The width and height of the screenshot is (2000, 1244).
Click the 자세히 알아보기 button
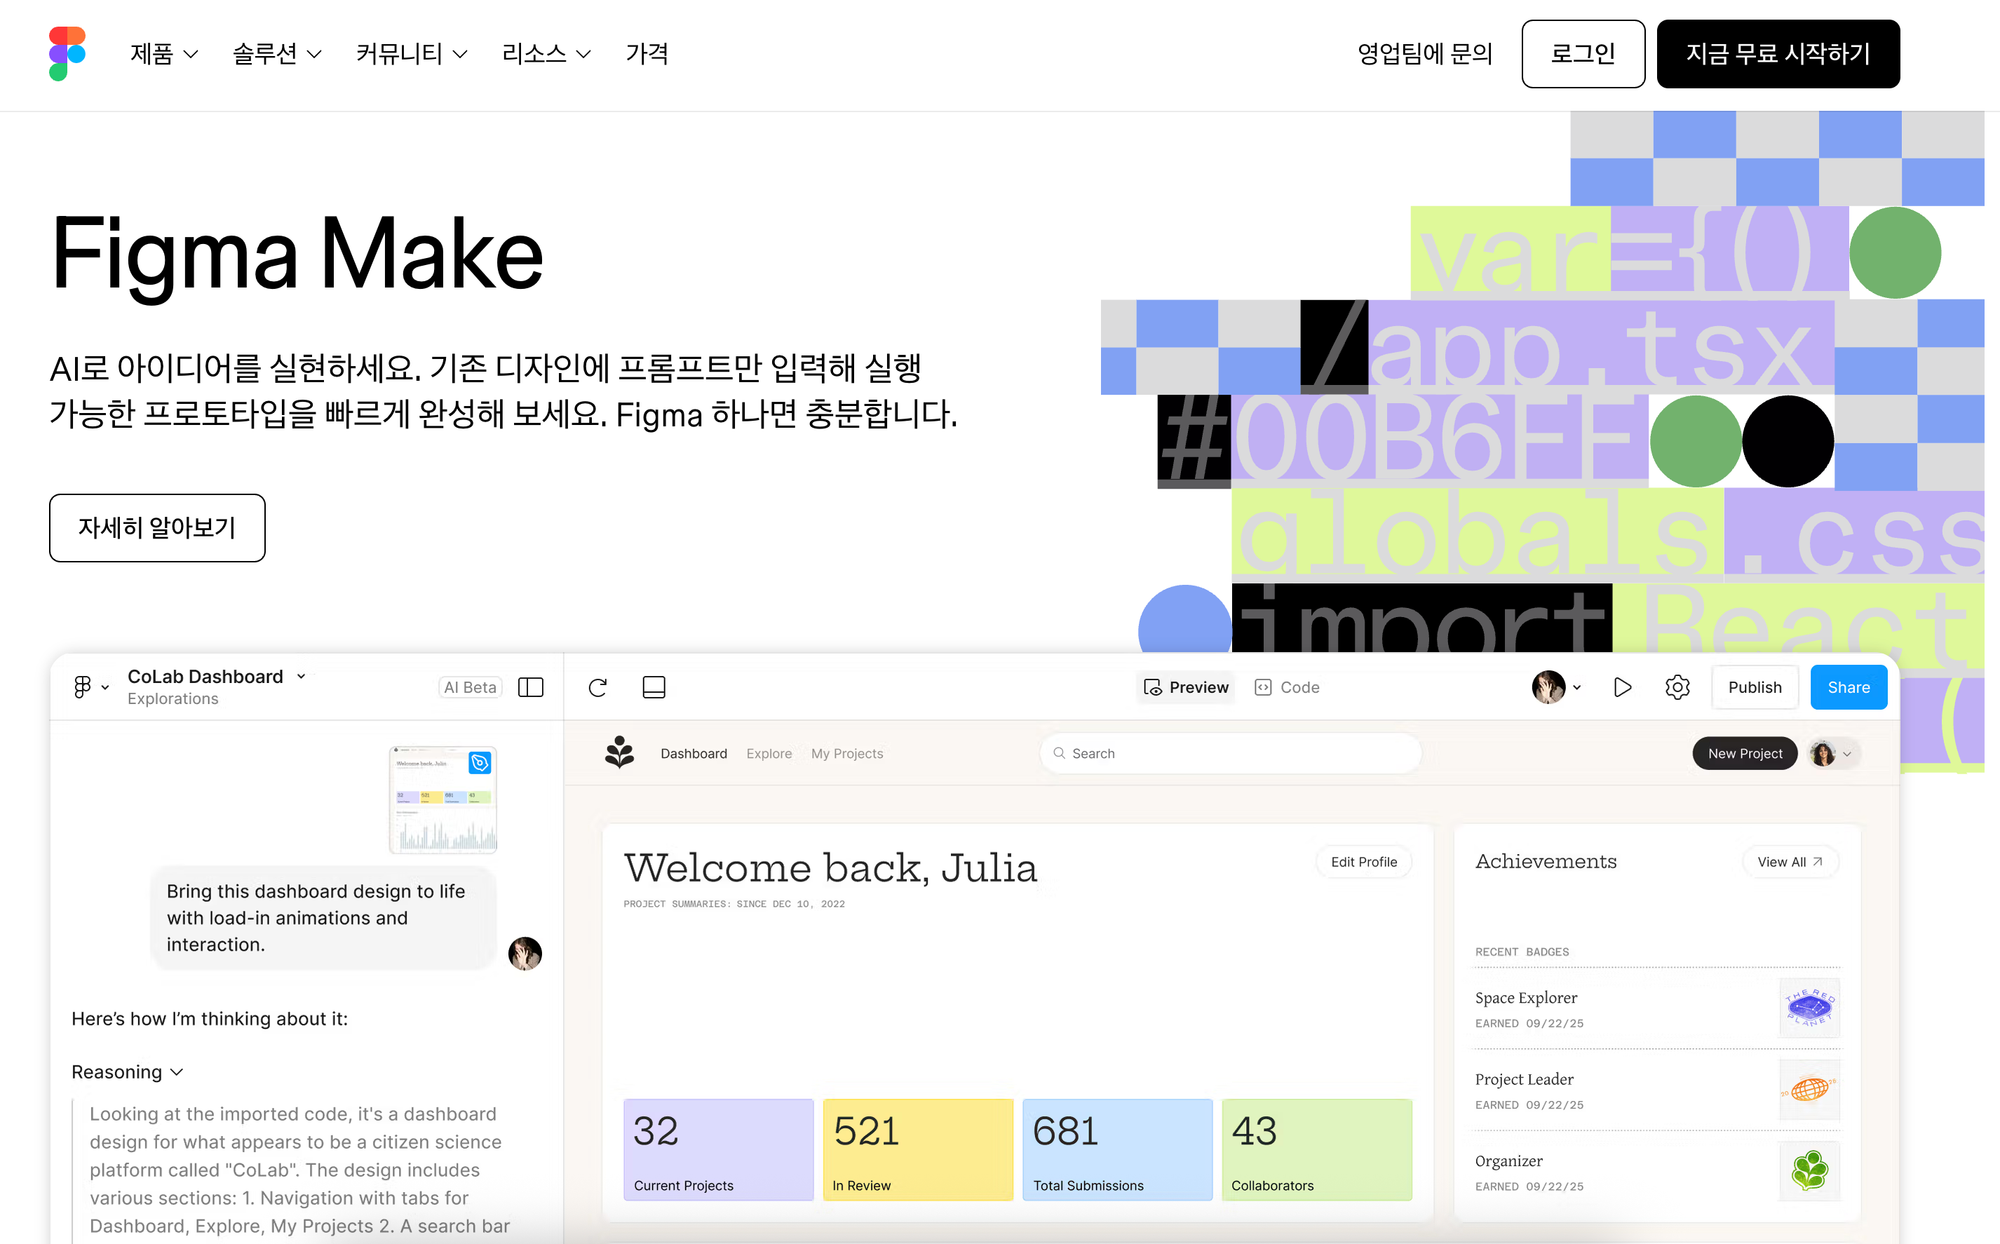click(x=157, y=528)
